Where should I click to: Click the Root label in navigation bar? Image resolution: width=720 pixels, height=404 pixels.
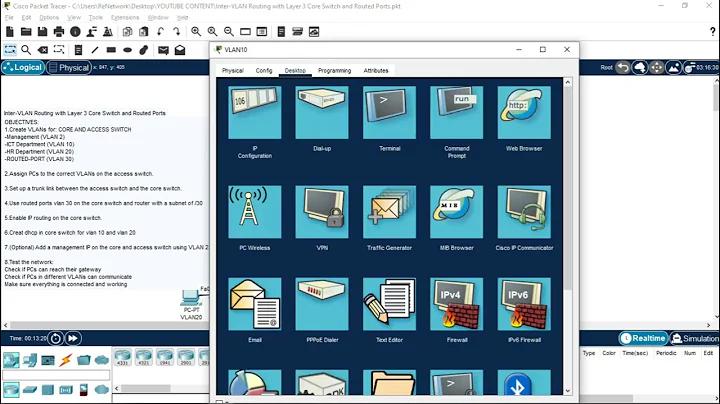click(x=606, y=67)
